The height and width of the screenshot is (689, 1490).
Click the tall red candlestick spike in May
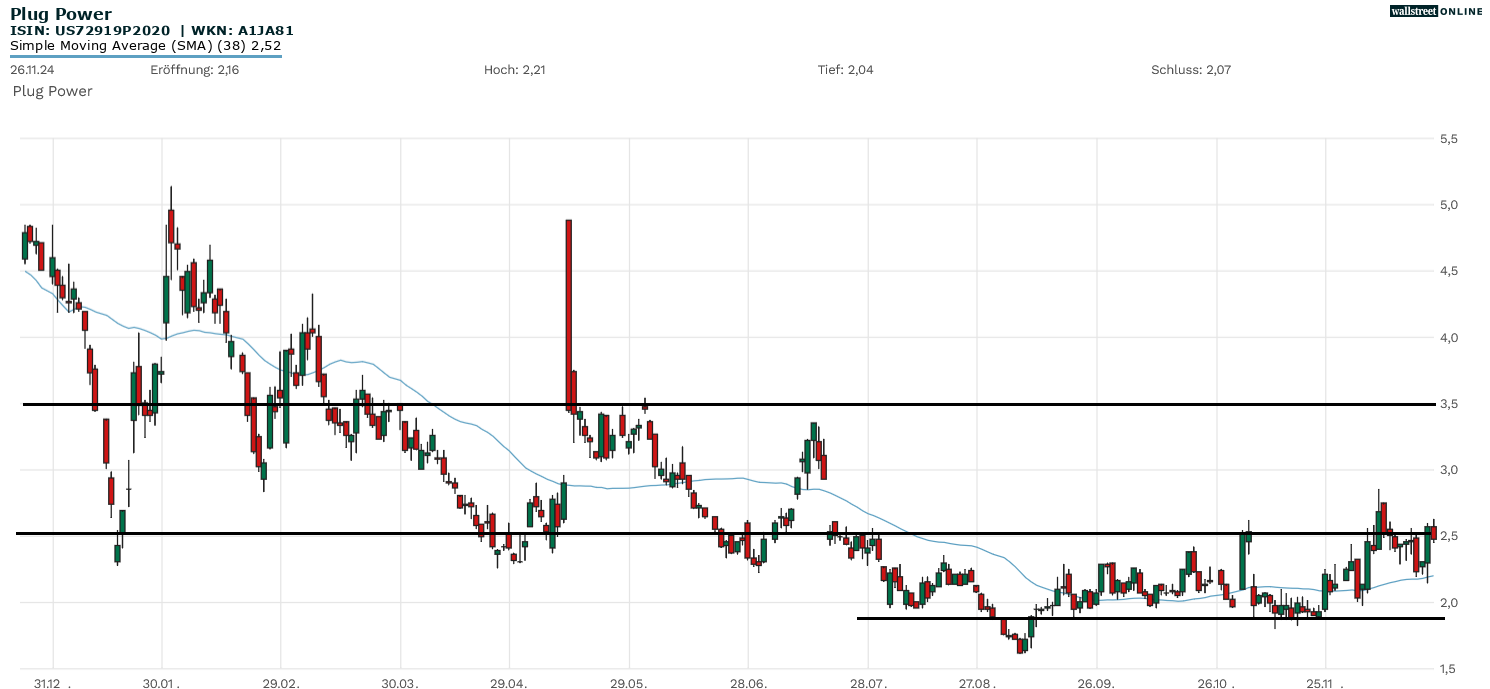point(568,300)
